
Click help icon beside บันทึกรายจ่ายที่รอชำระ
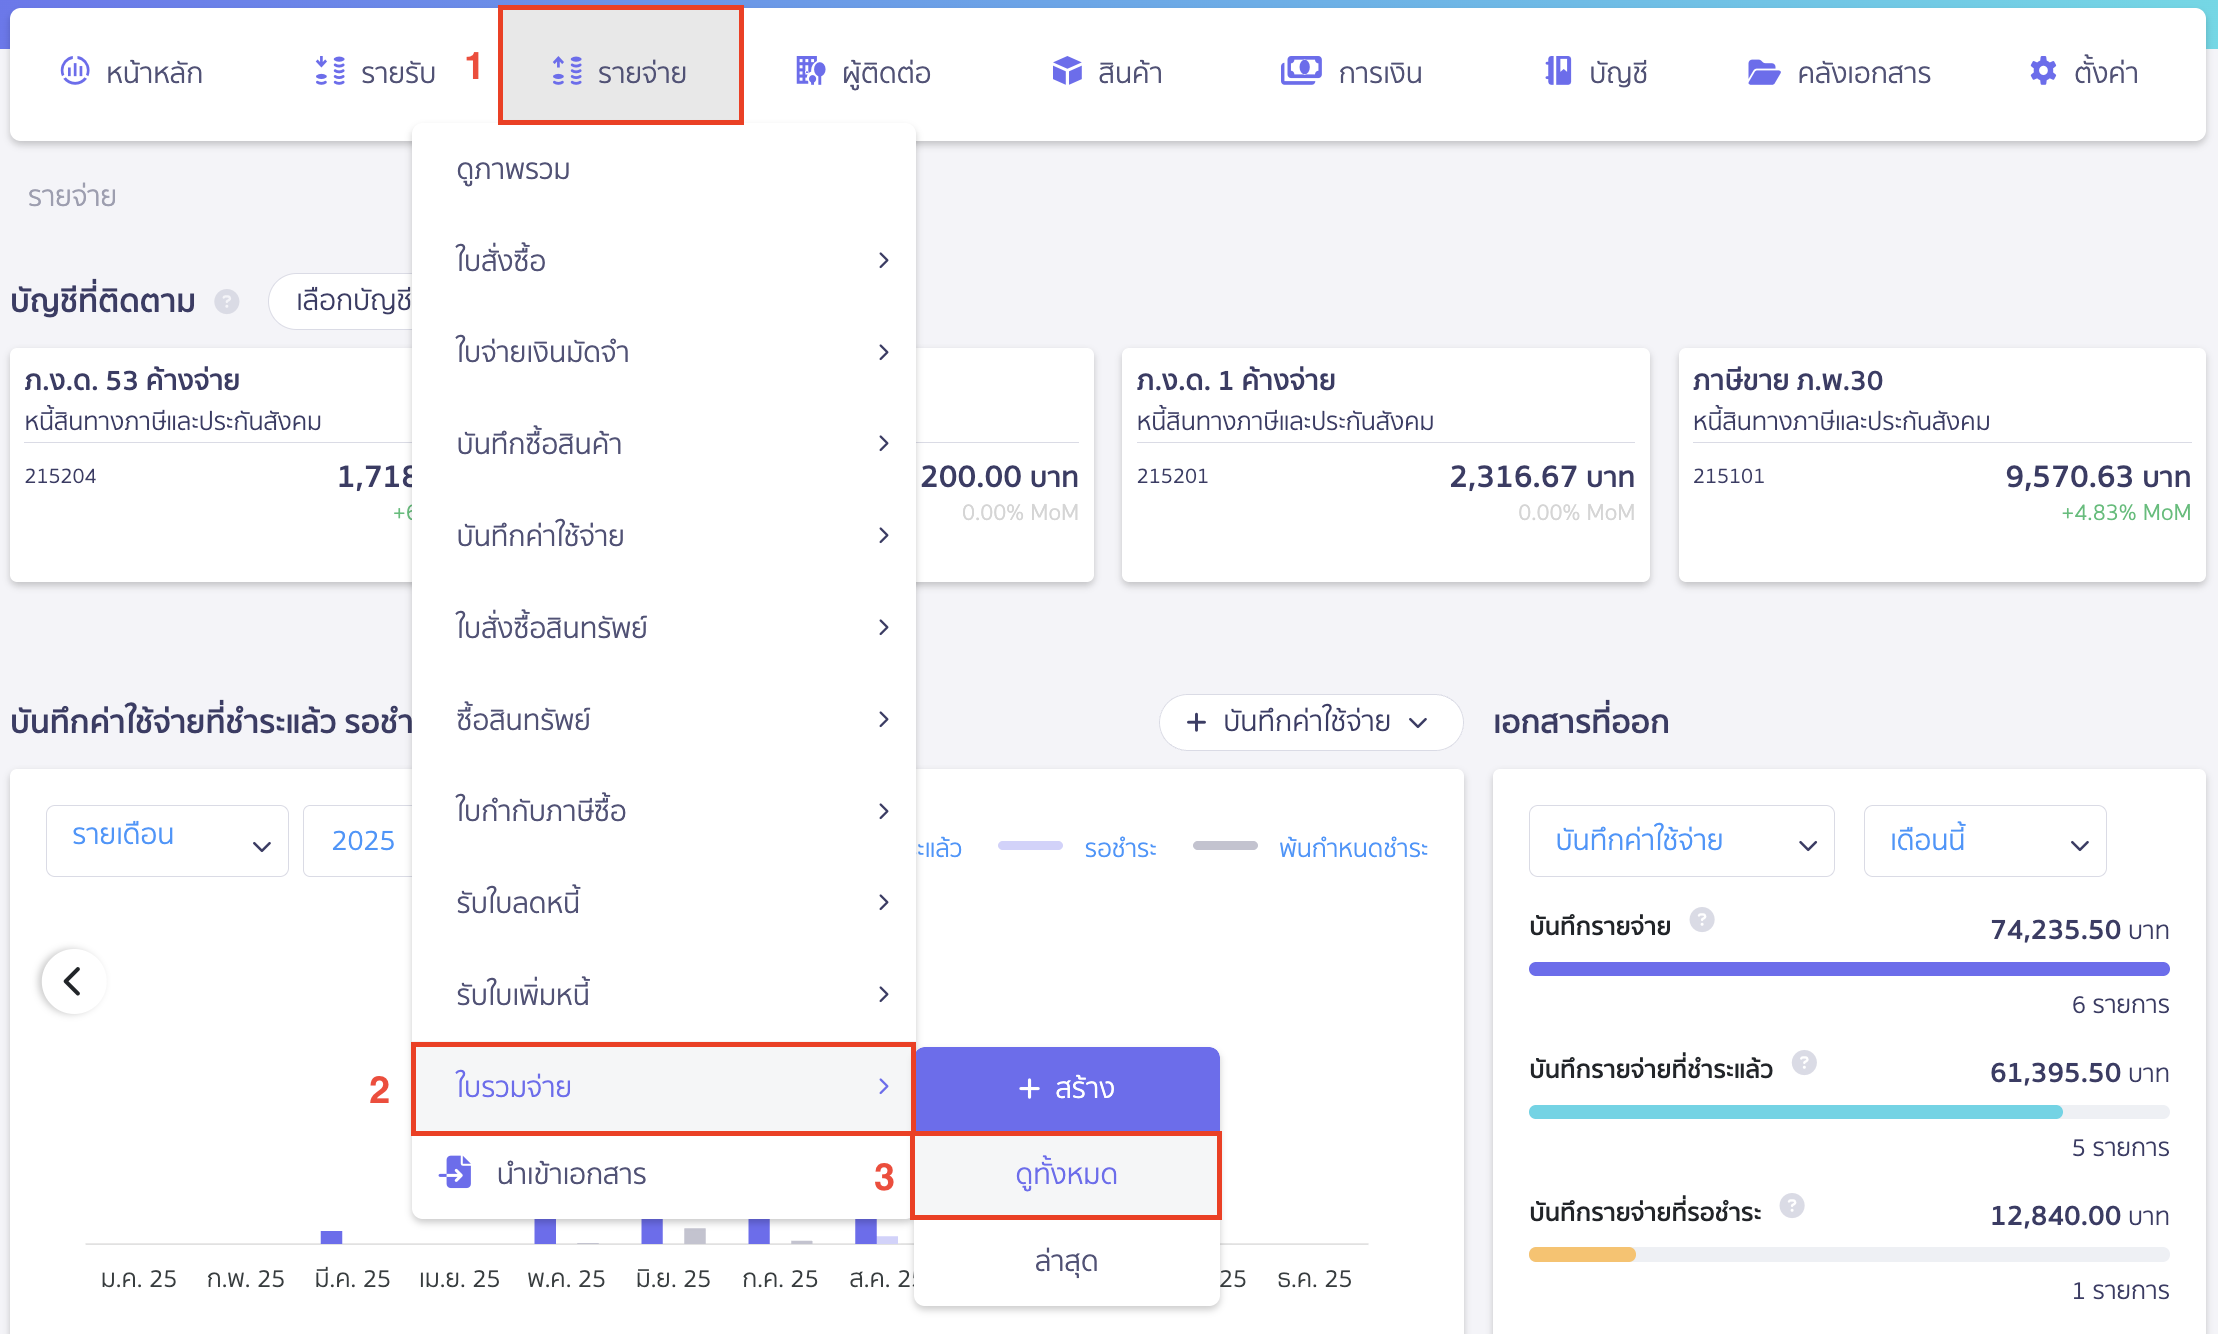pyautogui.click(x=1792, y=1205)
